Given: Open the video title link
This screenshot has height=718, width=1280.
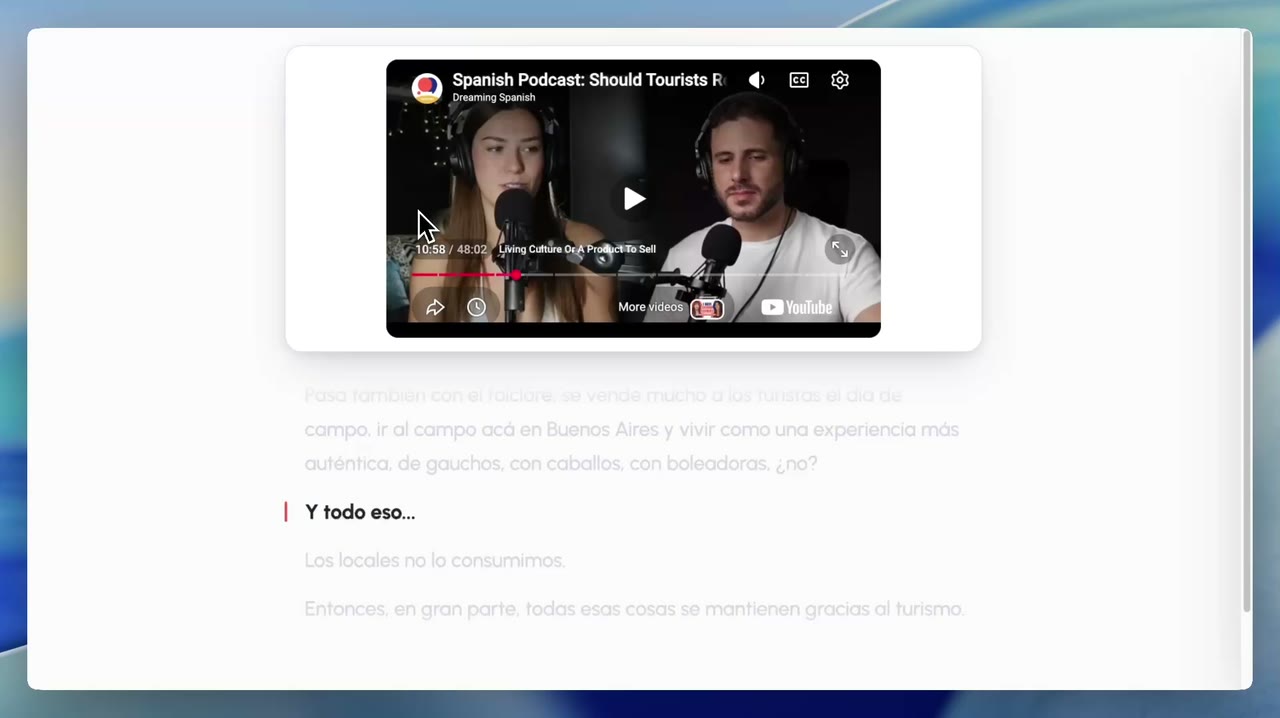Looking at the screenshot, I should pyautogui.click(x=589, y=80).
